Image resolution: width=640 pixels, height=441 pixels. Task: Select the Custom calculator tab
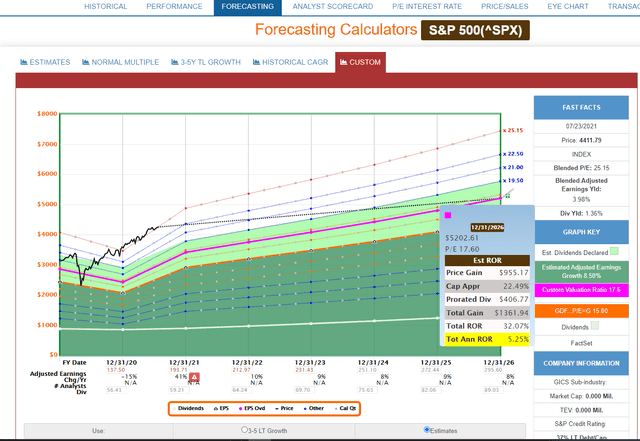pos(360,62)
